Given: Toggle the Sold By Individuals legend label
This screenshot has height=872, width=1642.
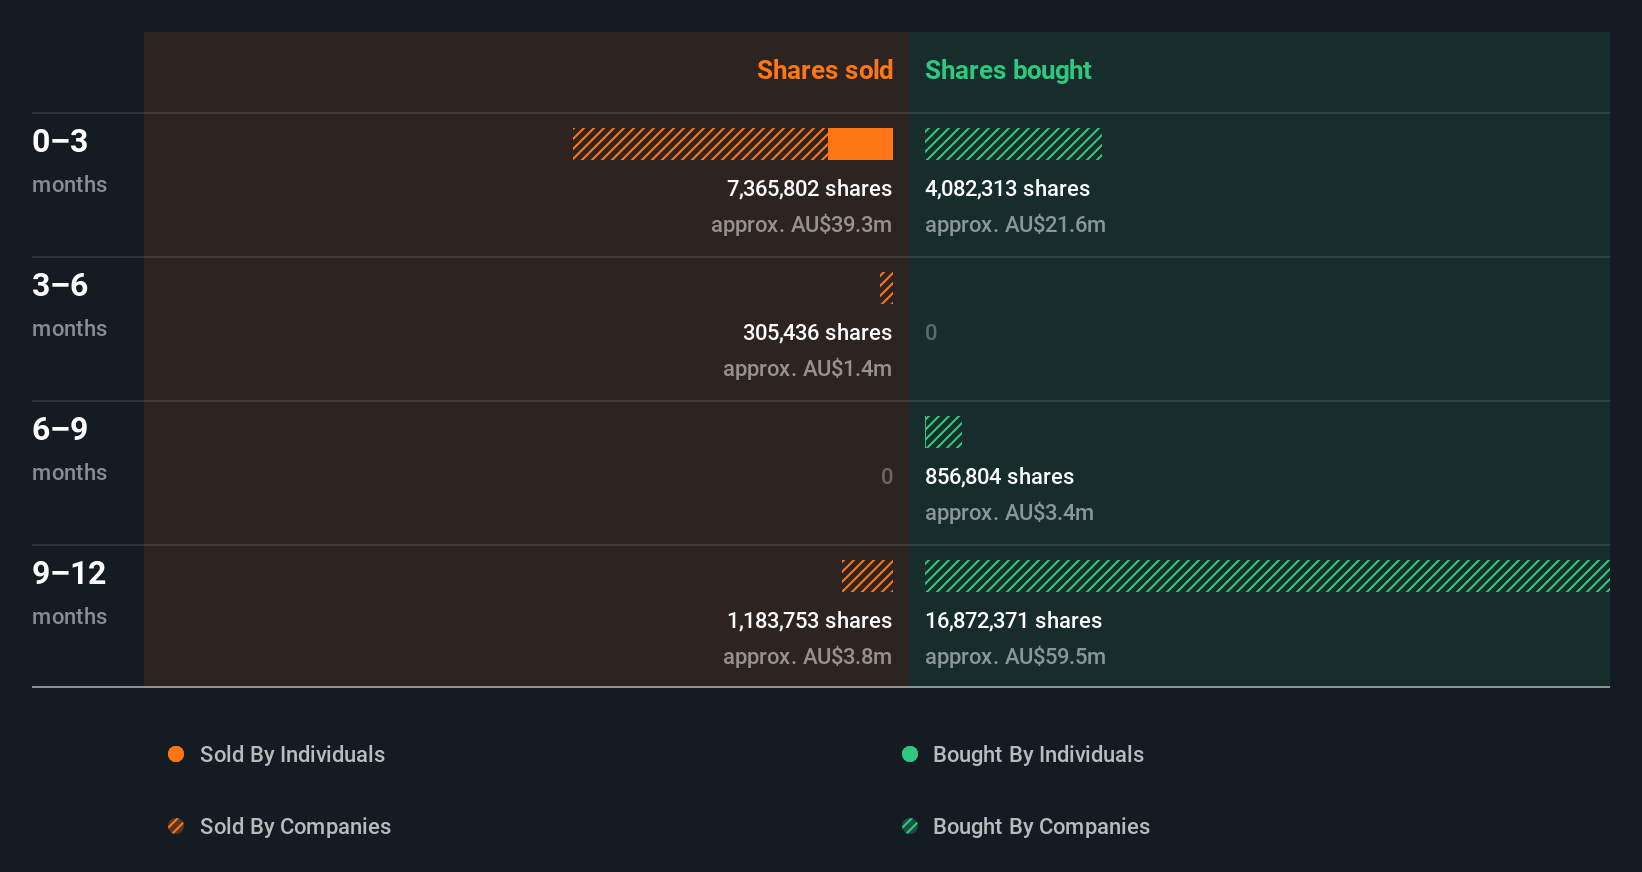Looking at the screenshot, I should click(x=292, y=754).
